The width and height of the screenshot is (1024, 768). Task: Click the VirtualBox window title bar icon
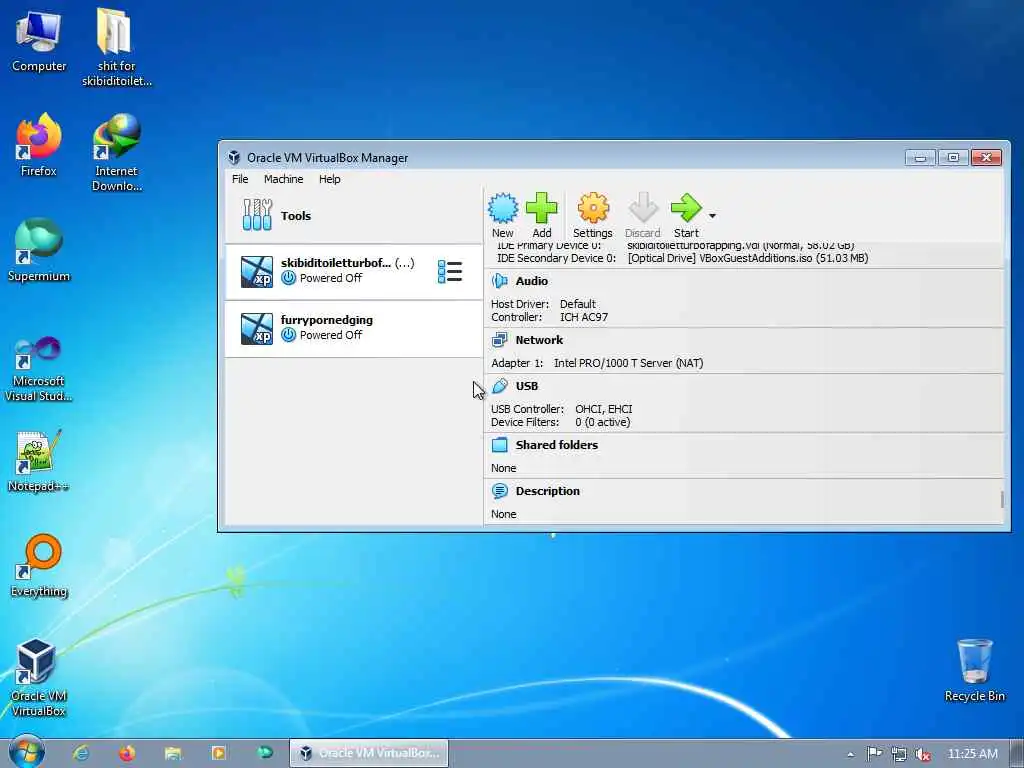pyautogui.click(x=234, y=157)
